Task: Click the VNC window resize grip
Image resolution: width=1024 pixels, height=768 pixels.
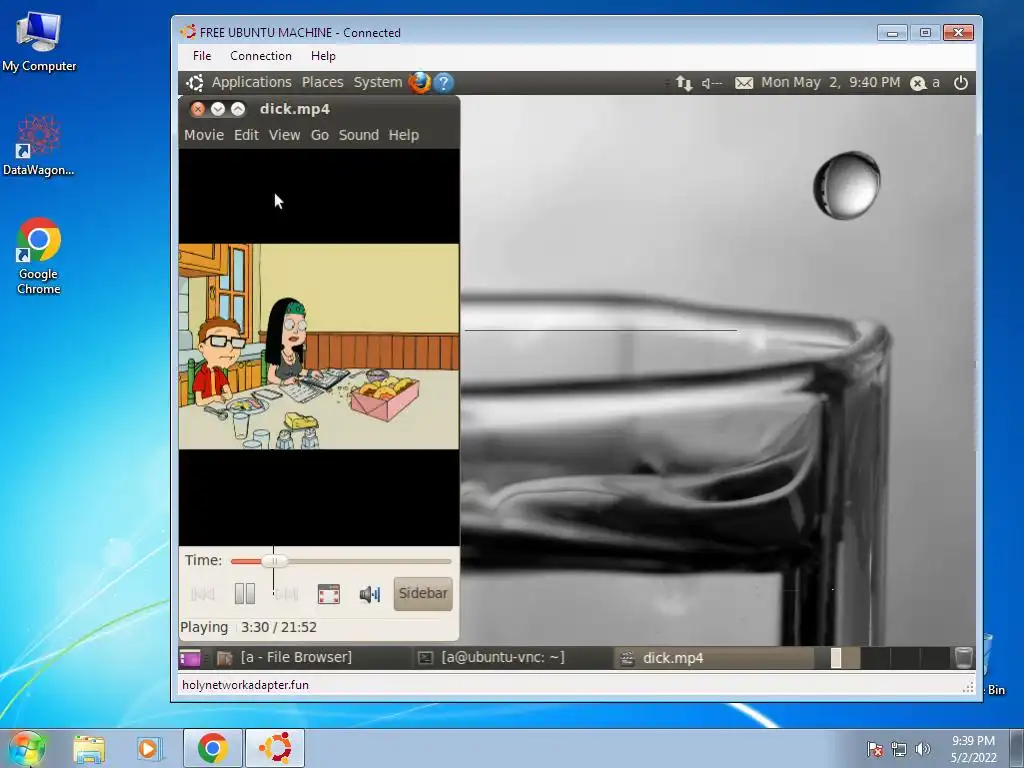Action: tap(968, 686)
